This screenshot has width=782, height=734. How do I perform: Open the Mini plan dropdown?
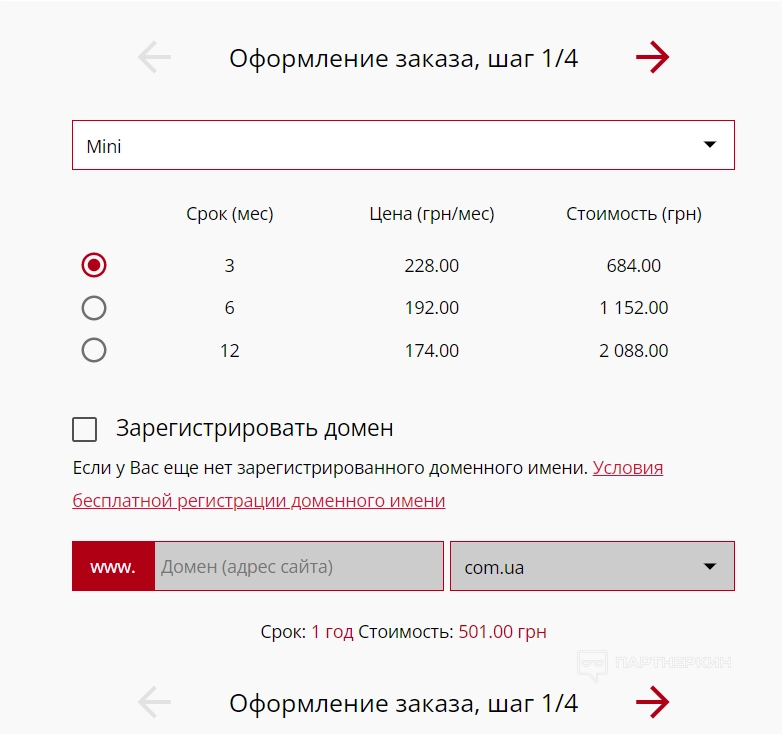point(403,146)
